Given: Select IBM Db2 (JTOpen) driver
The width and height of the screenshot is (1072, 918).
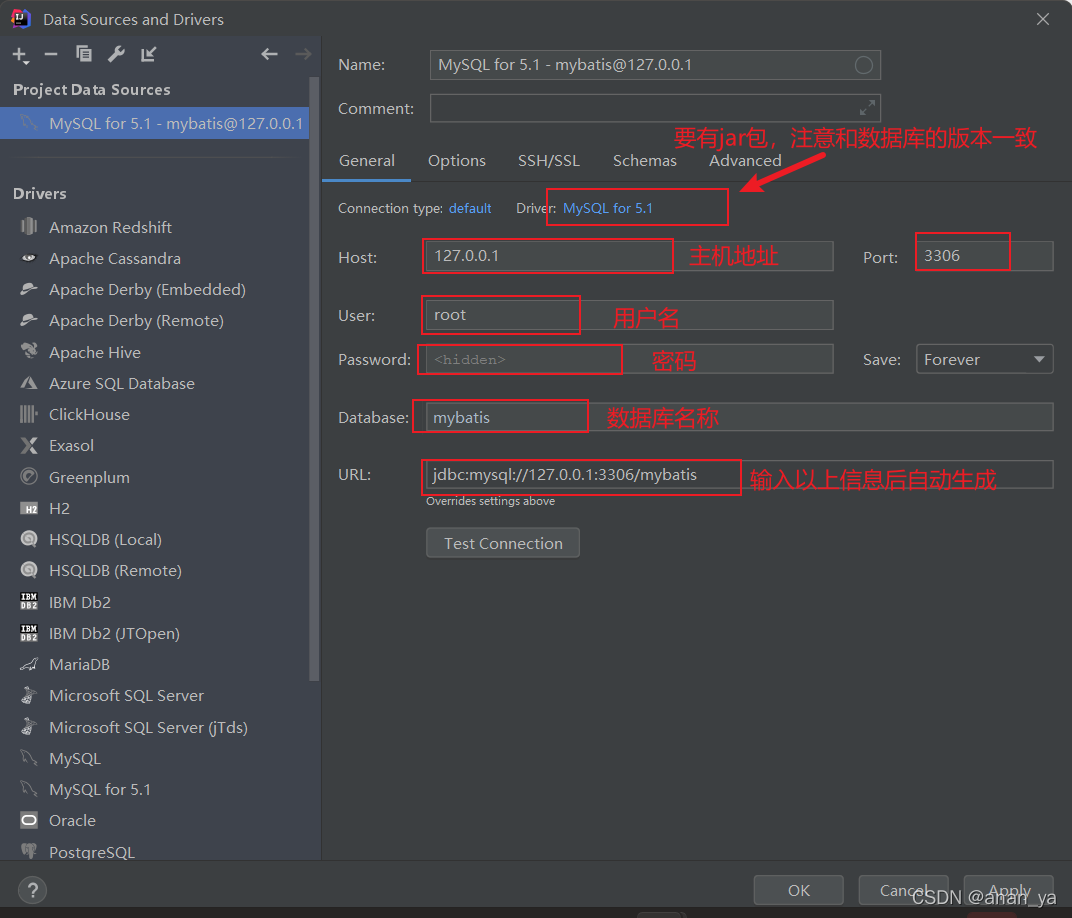Looking at the screenshot, I should [x=114, y=634].
